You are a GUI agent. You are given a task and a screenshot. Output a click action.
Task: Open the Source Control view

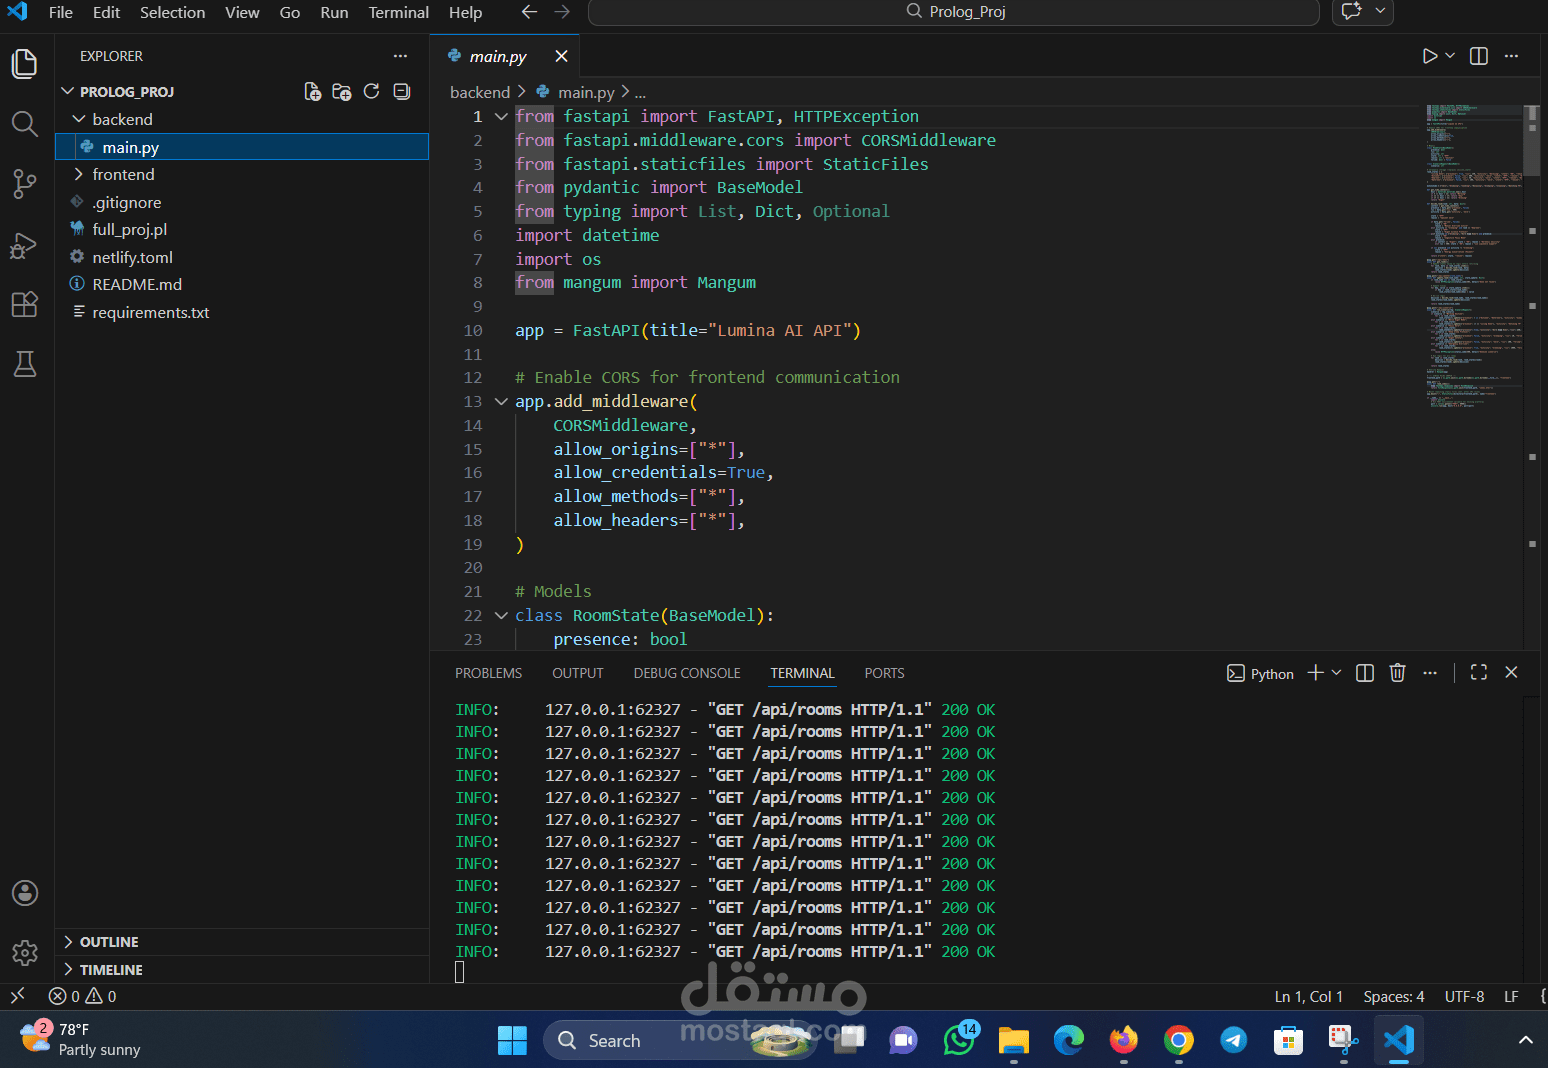tap(24, 184)
